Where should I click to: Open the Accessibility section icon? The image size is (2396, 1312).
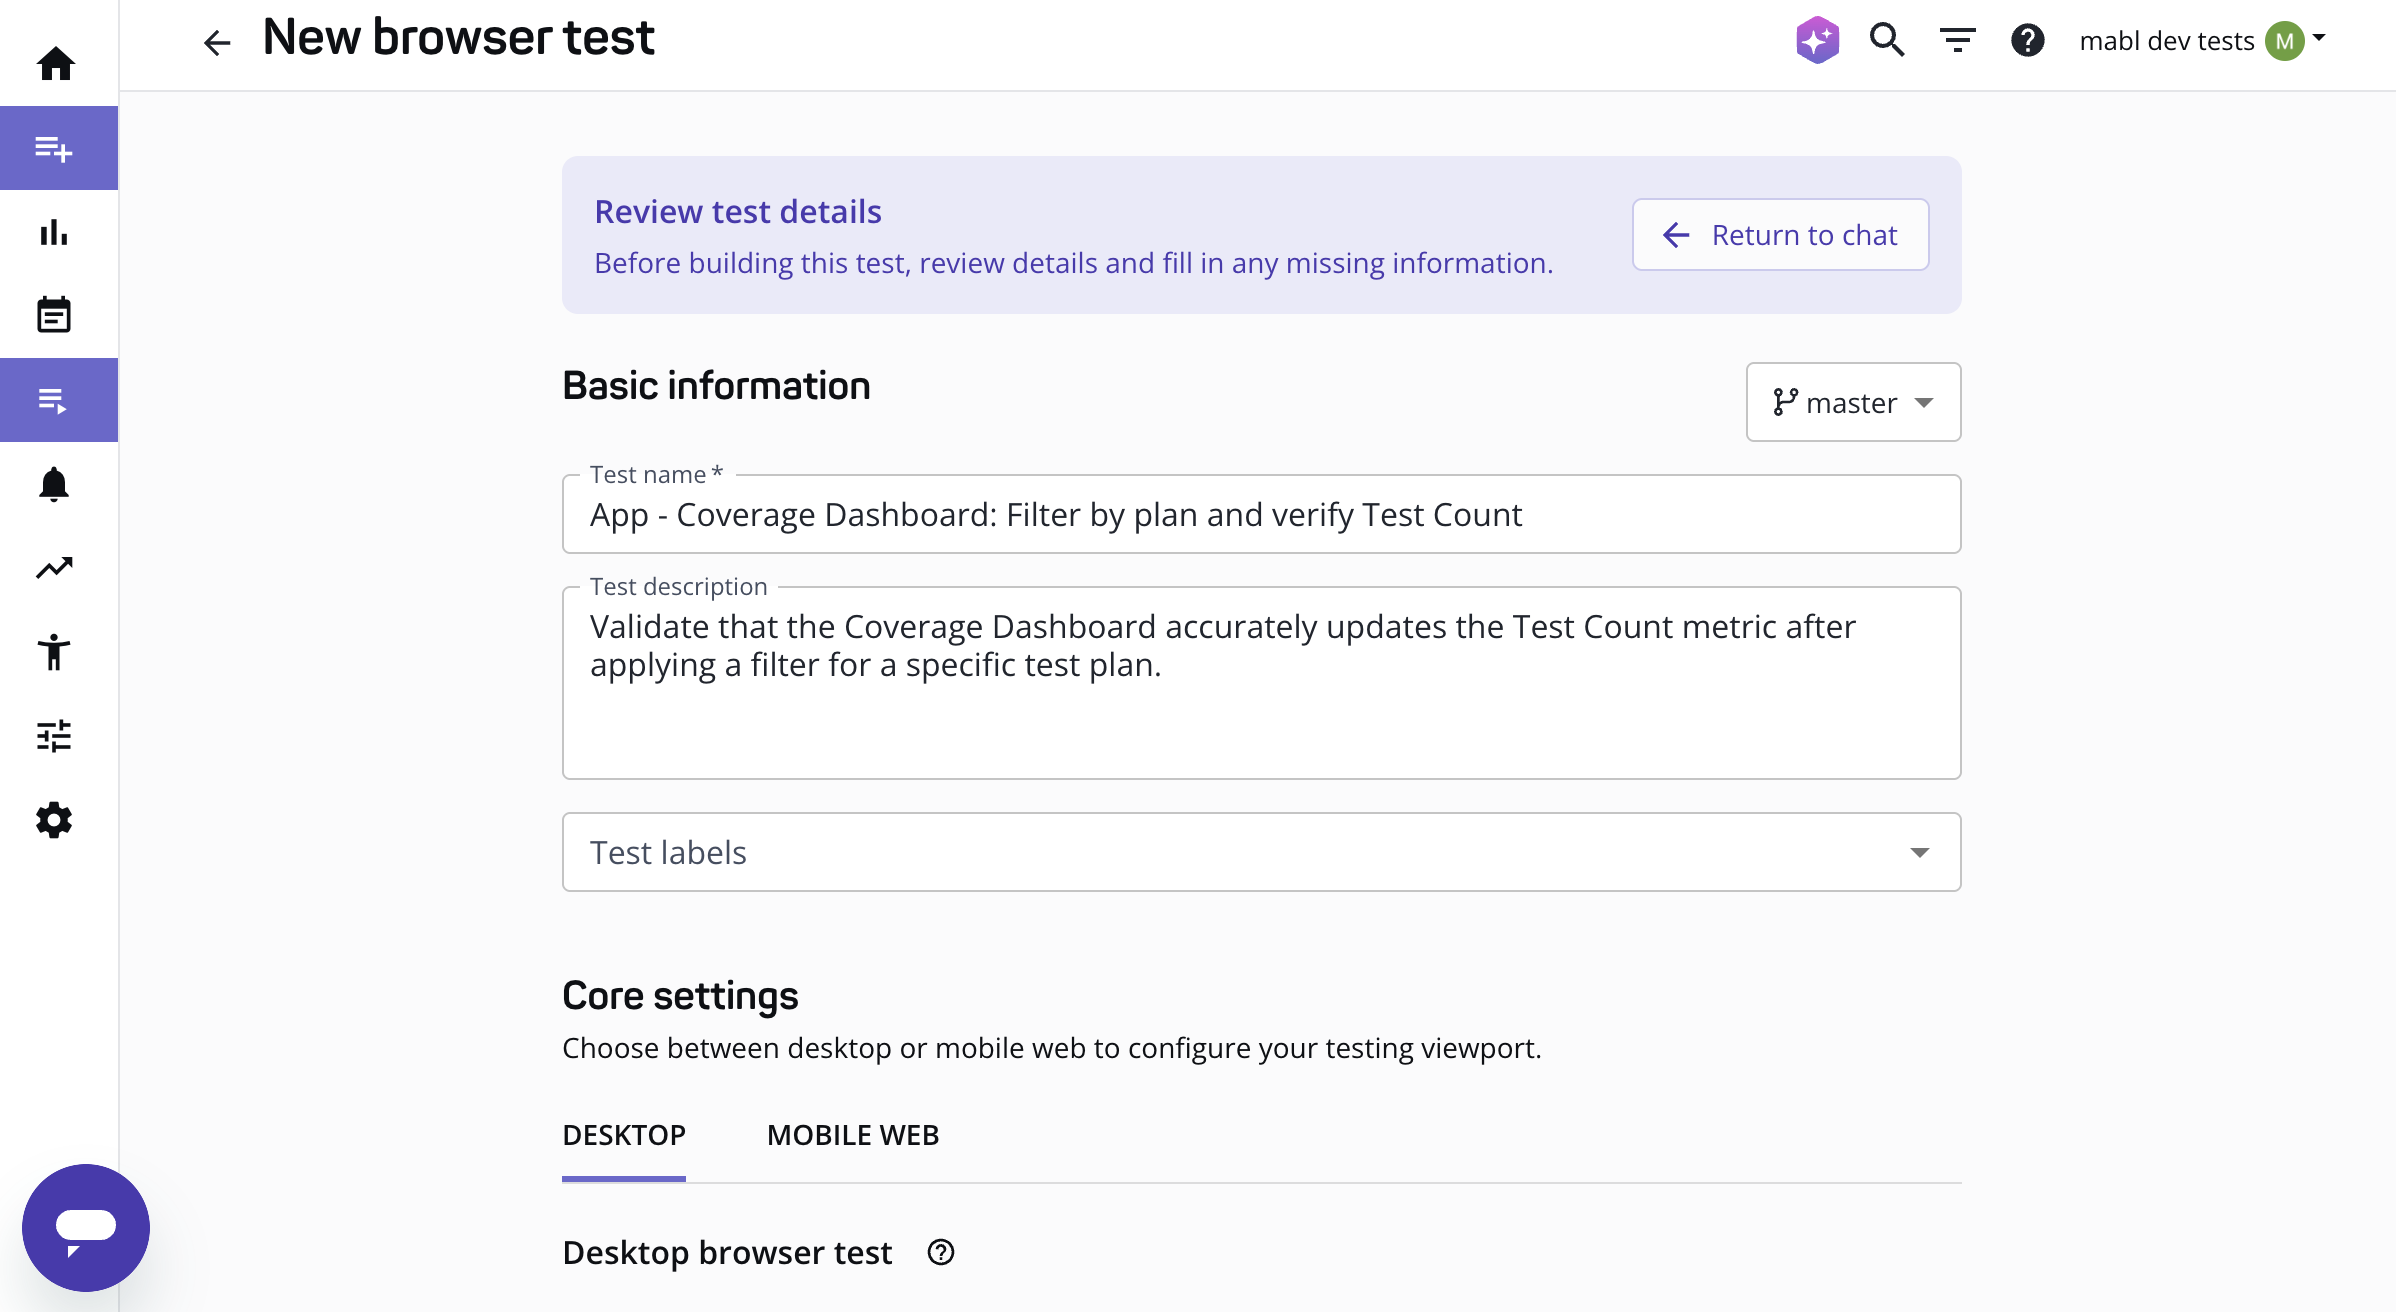[54, 652]
